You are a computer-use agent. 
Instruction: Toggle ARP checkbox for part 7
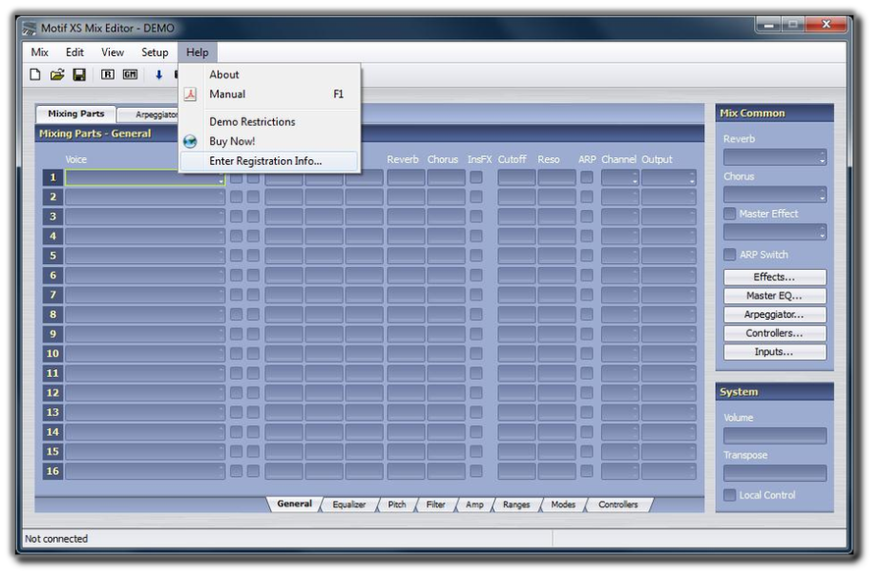coord(586,295)
